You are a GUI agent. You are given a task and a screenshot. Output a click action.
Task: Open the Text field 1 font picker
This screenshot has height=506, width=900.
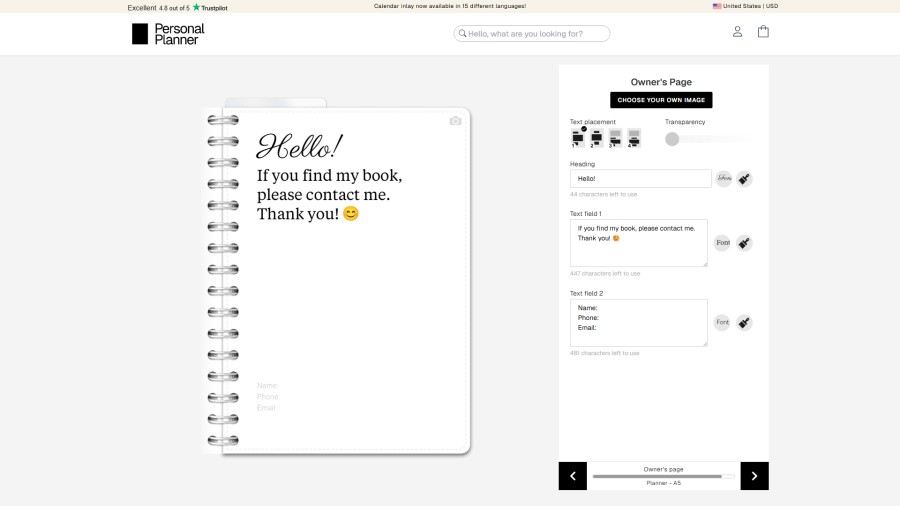pos(722,243)
